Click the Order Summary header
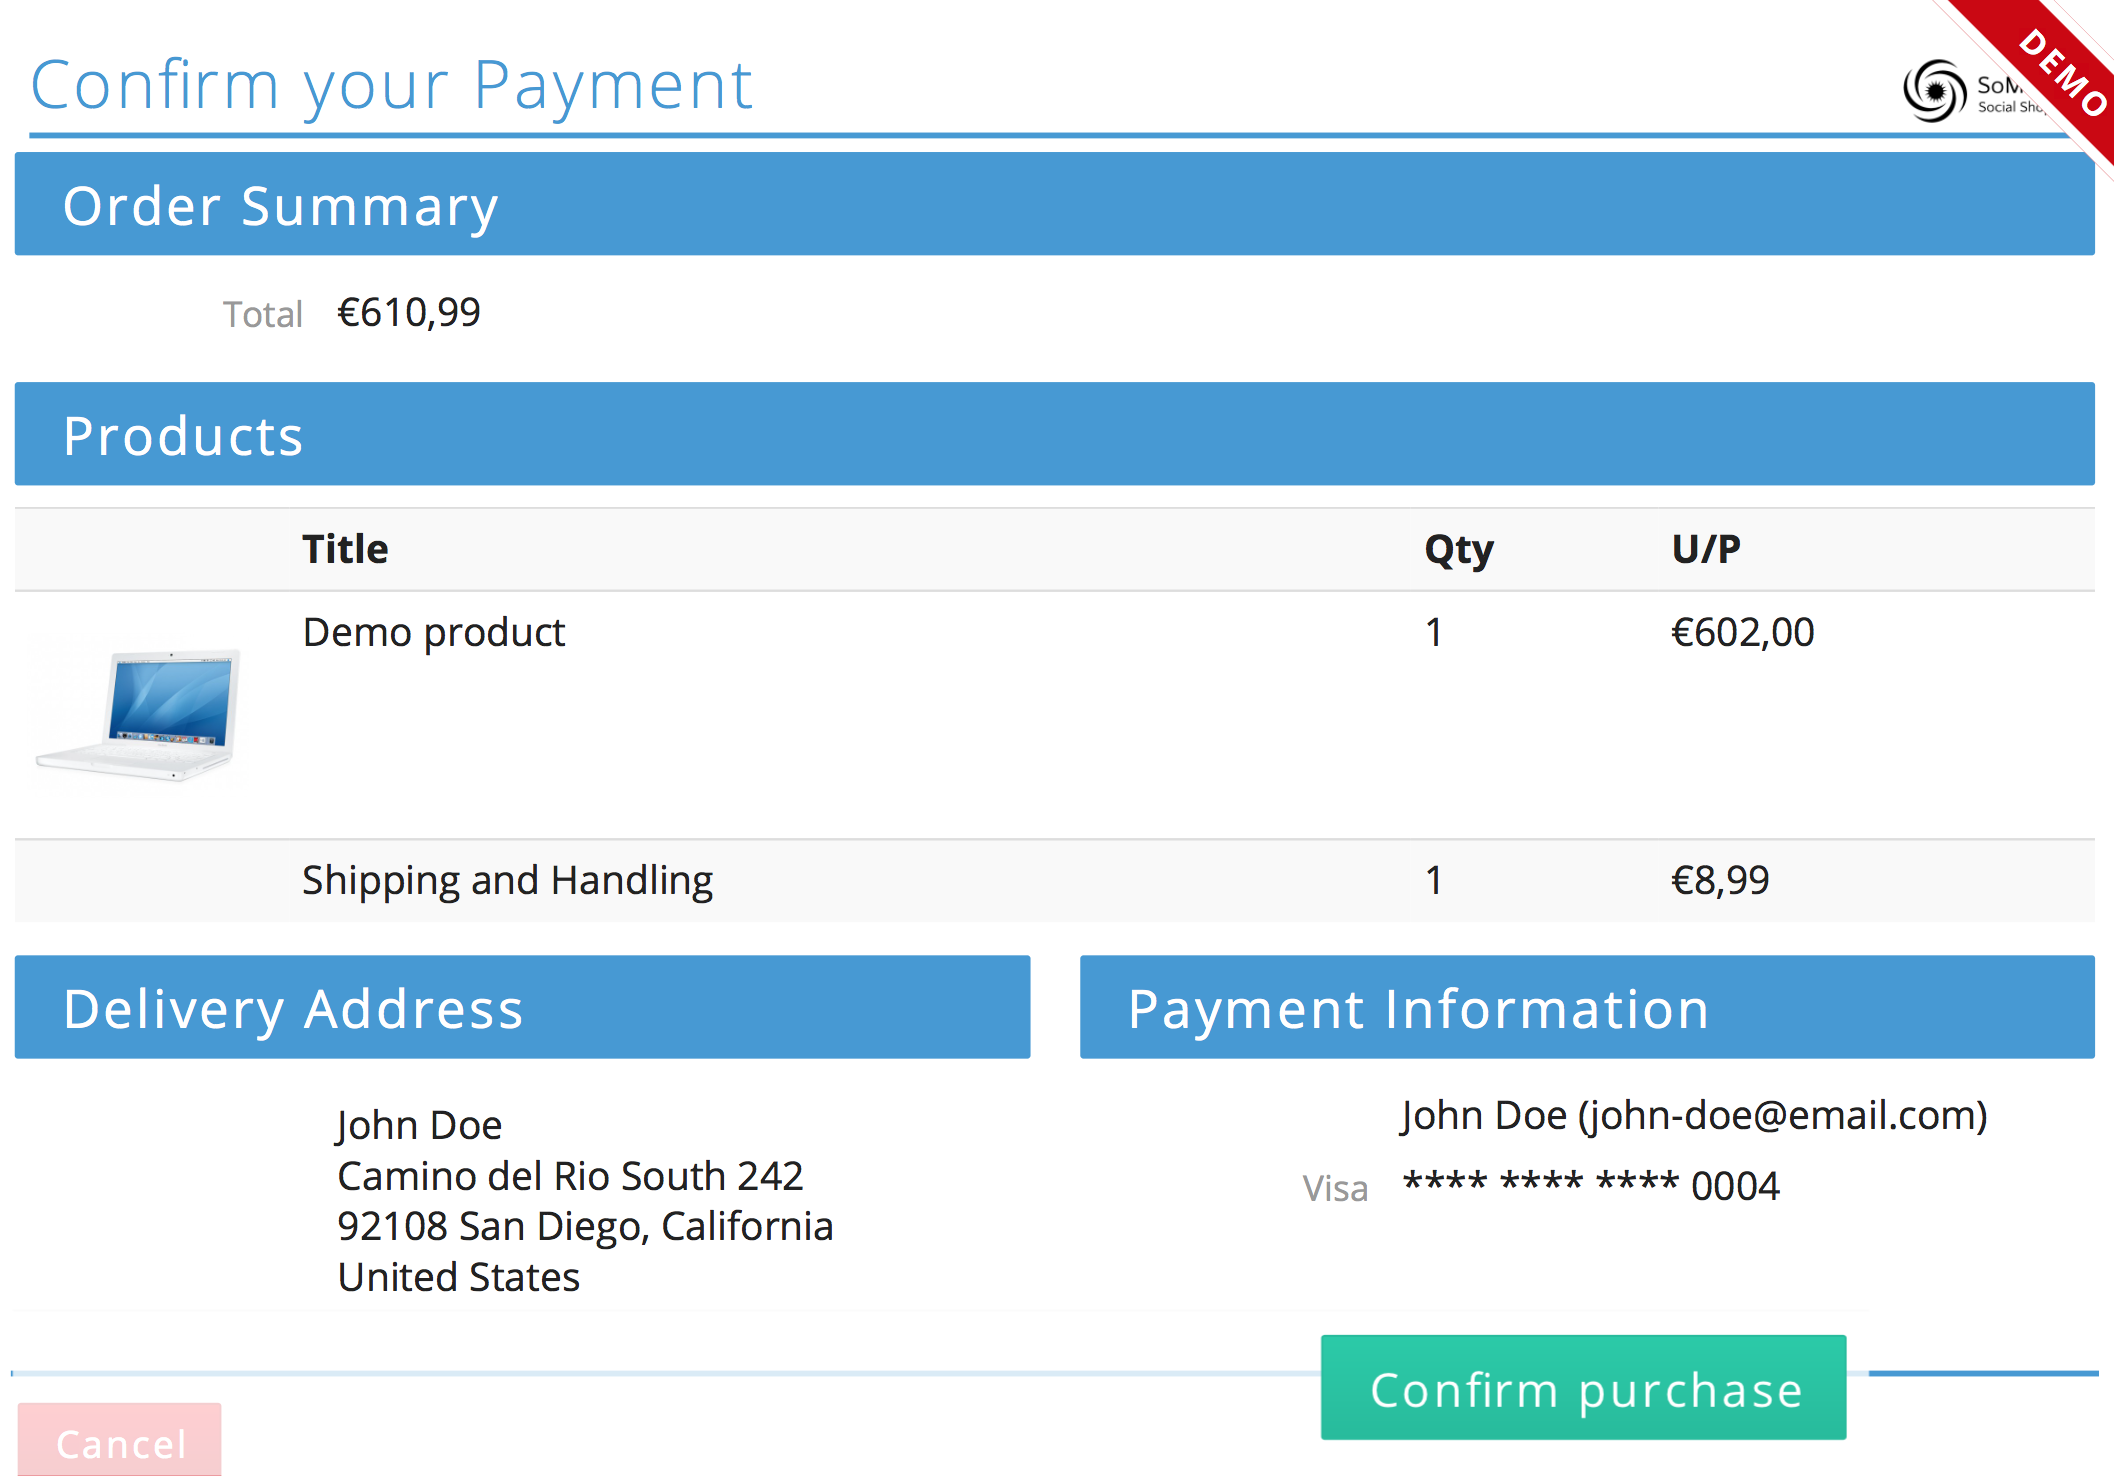2114x1476 pixels. (1054, 204)
